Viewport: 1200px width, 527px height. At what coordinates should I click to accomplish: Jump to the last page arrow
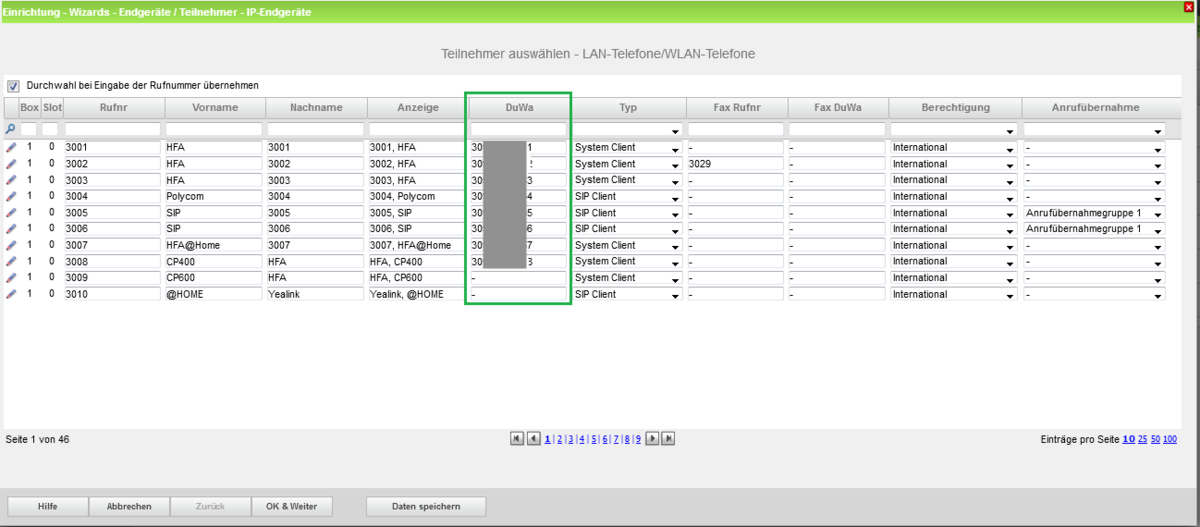click(x=668, y=439)
